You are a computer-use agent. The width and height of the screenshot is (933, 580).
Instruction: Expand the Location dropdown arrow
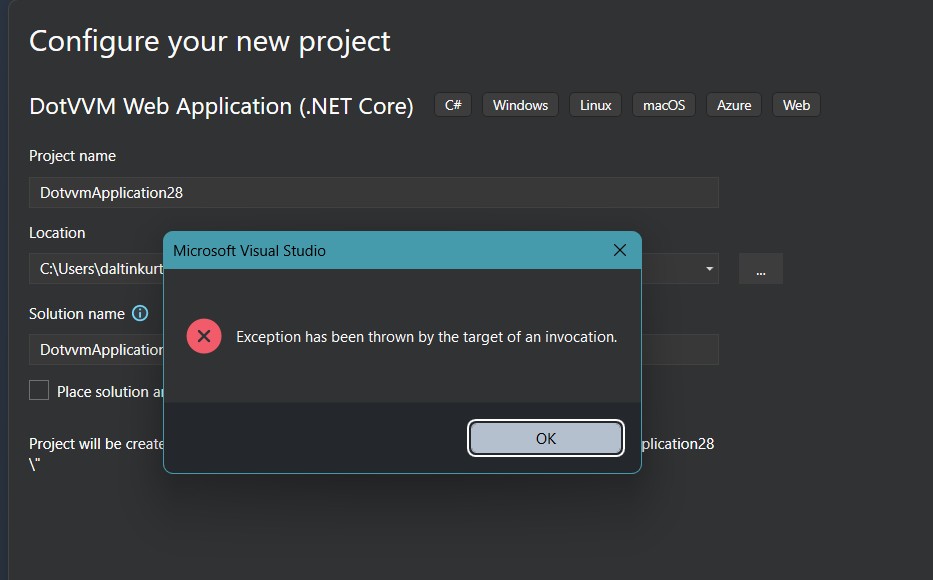coord(709,269)
